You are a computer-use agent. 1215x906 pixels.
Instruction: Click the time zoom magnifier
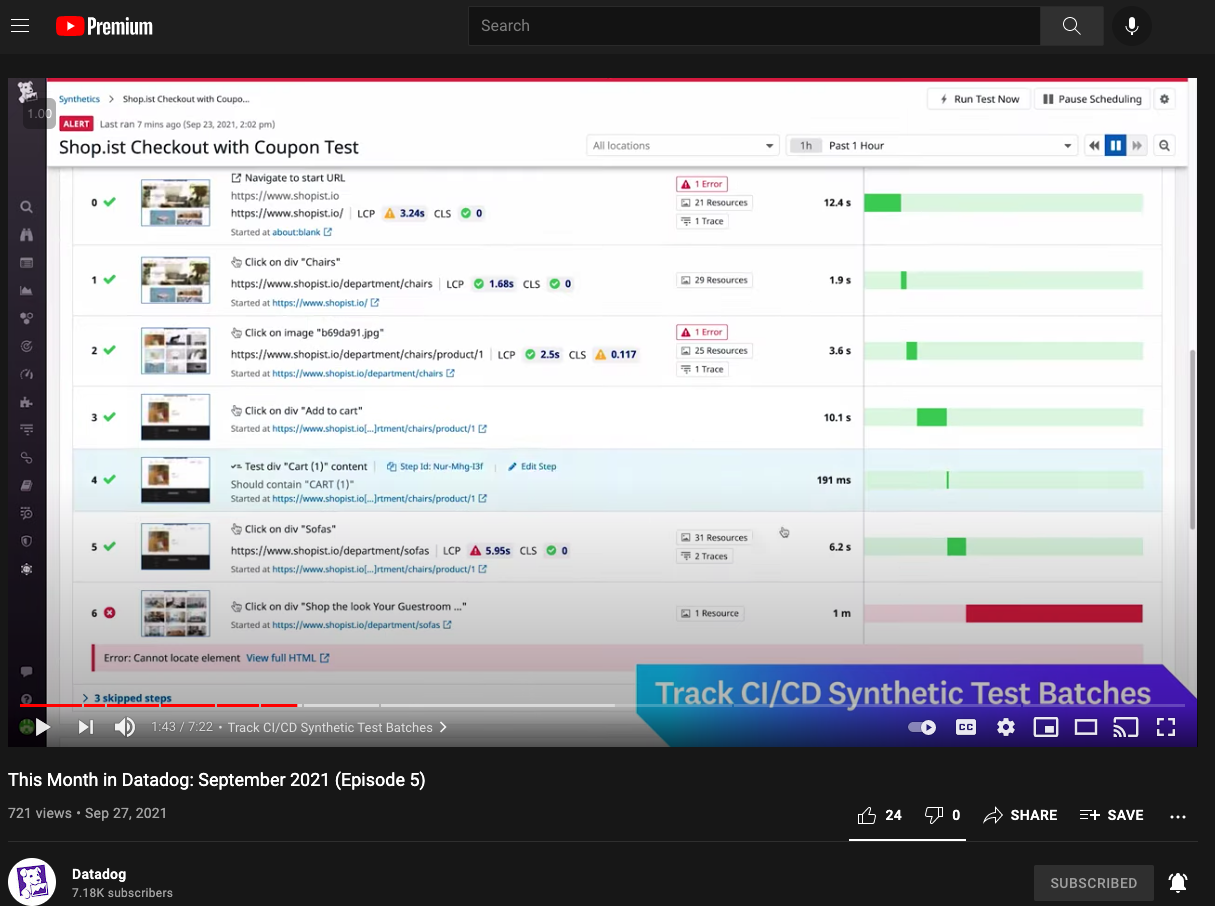pyautogui.click(x=1165, y=146)
